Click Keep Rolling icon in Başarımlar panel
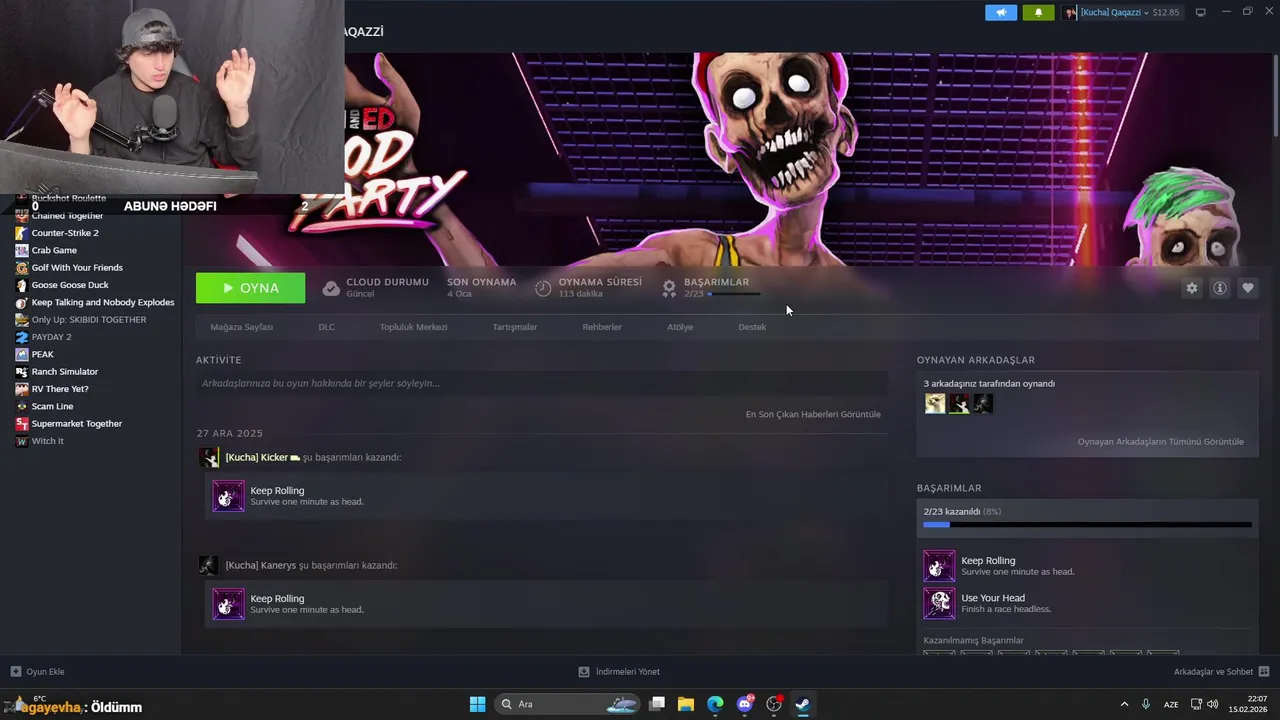Viewport: 1280px width, 720px height. coord(939,566)
